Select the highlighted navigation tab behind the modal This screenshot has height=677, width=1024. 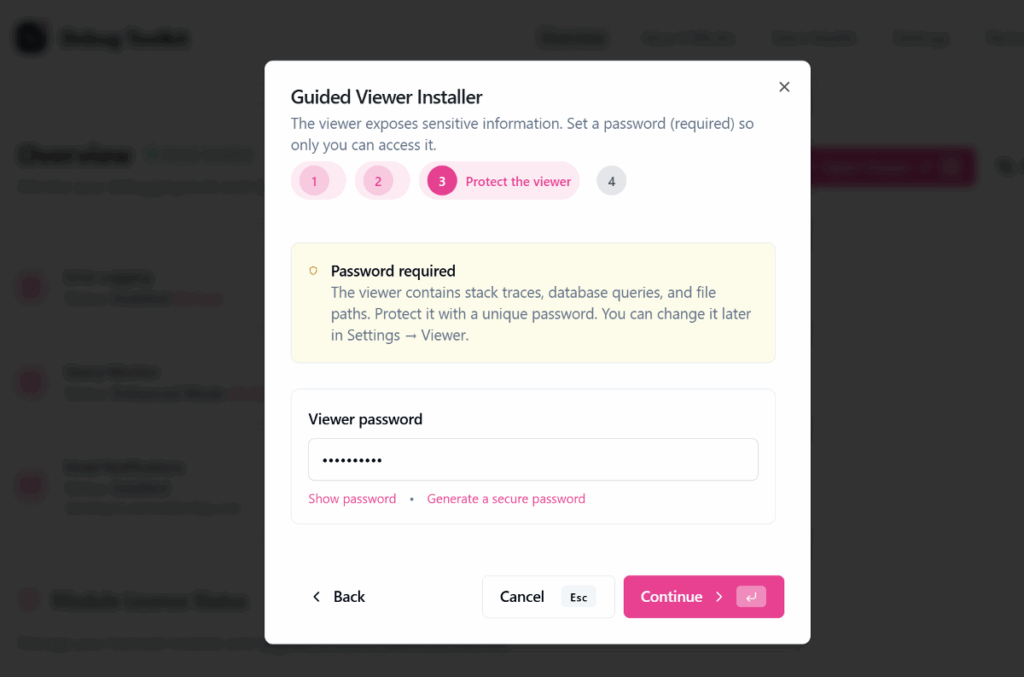(572, 37)
